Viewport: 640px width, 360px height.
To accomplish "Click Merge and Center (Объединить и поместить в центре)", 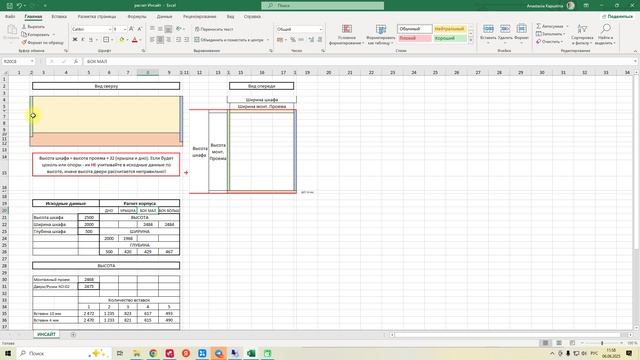I will (229, 40).
